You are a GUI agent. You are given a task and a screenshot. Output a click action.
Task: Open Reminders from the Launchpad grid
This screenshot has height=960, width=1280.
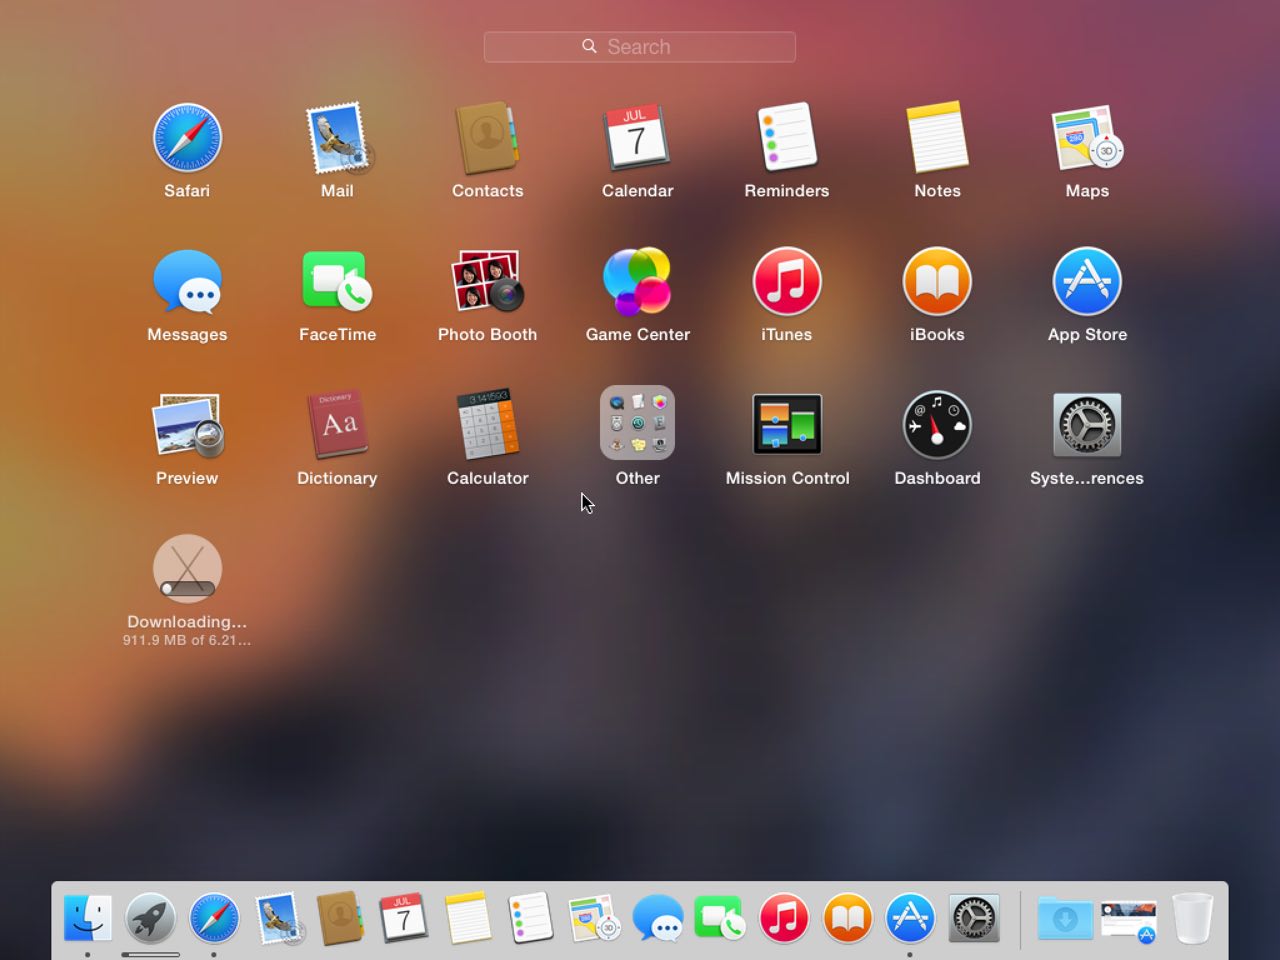pyautogui.click(x=787, y=138)
